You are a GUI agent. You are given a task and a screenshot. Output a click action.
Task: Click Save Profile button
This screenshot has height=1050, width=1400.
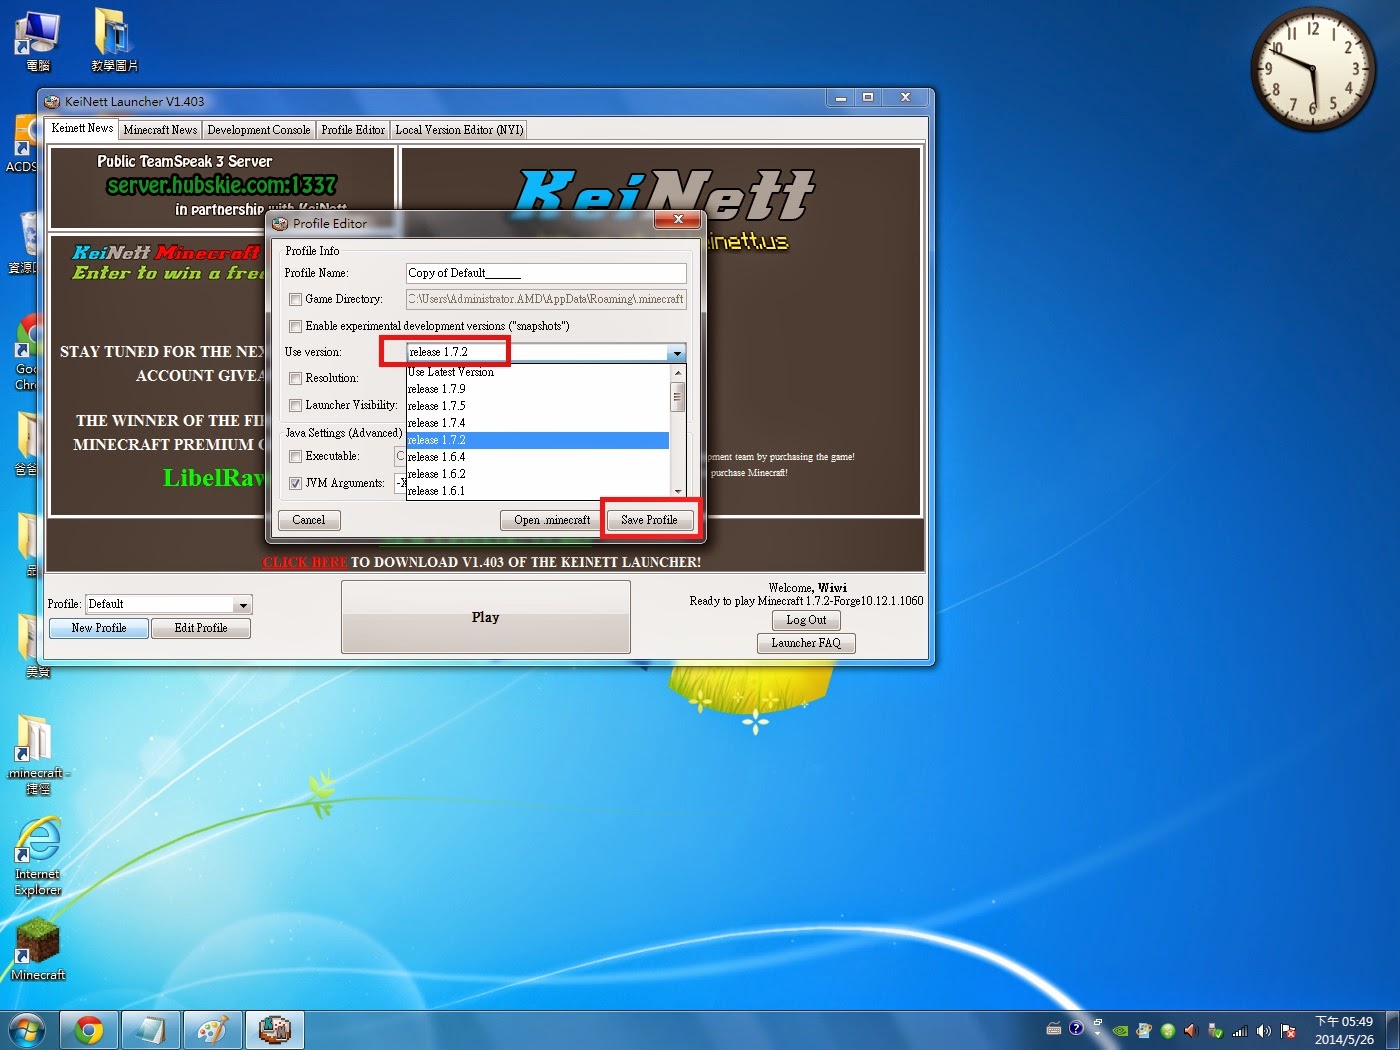[x=649, y=520]
